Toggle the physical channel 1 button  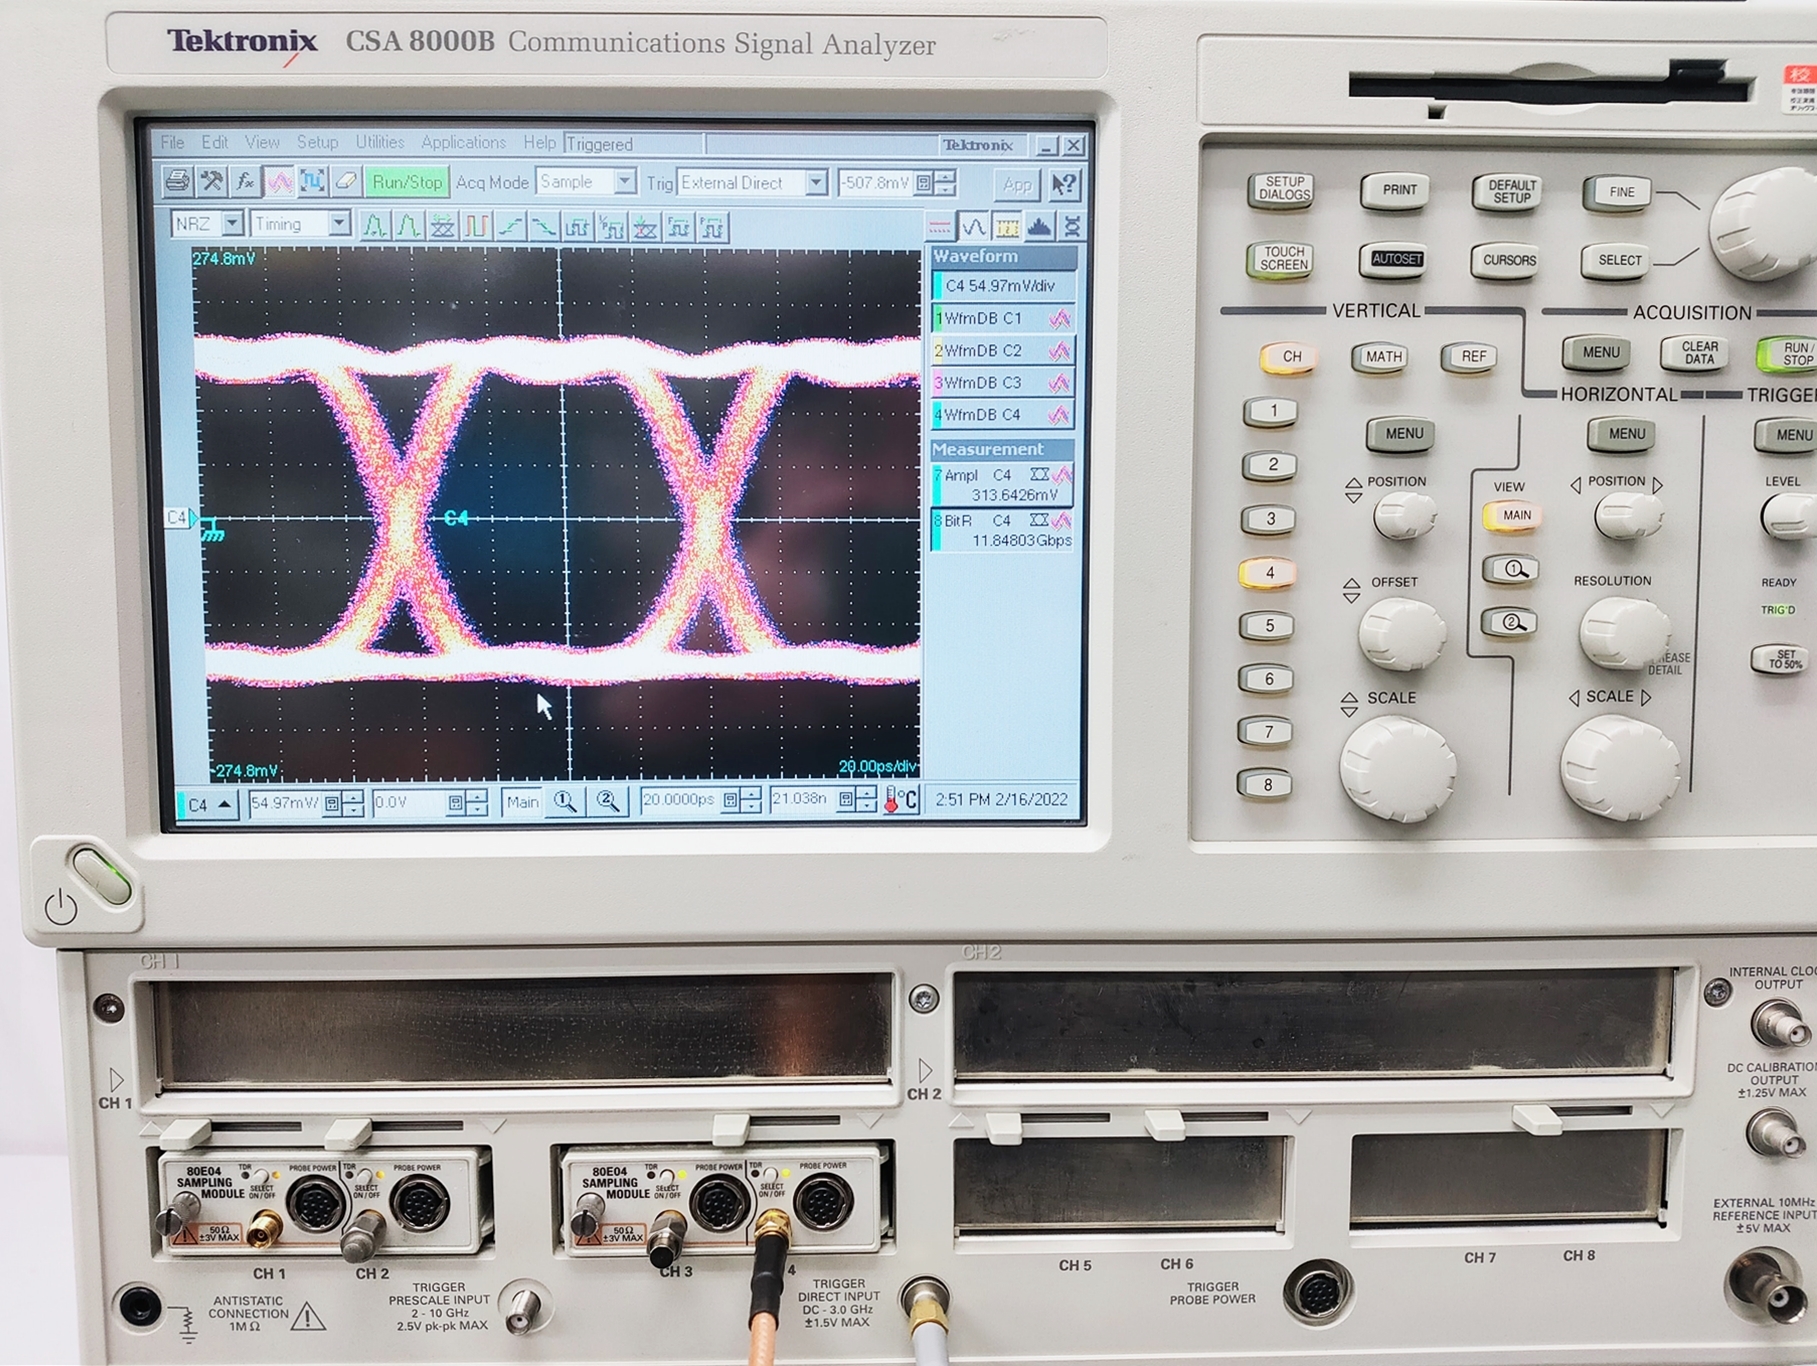click(1272, 411)
